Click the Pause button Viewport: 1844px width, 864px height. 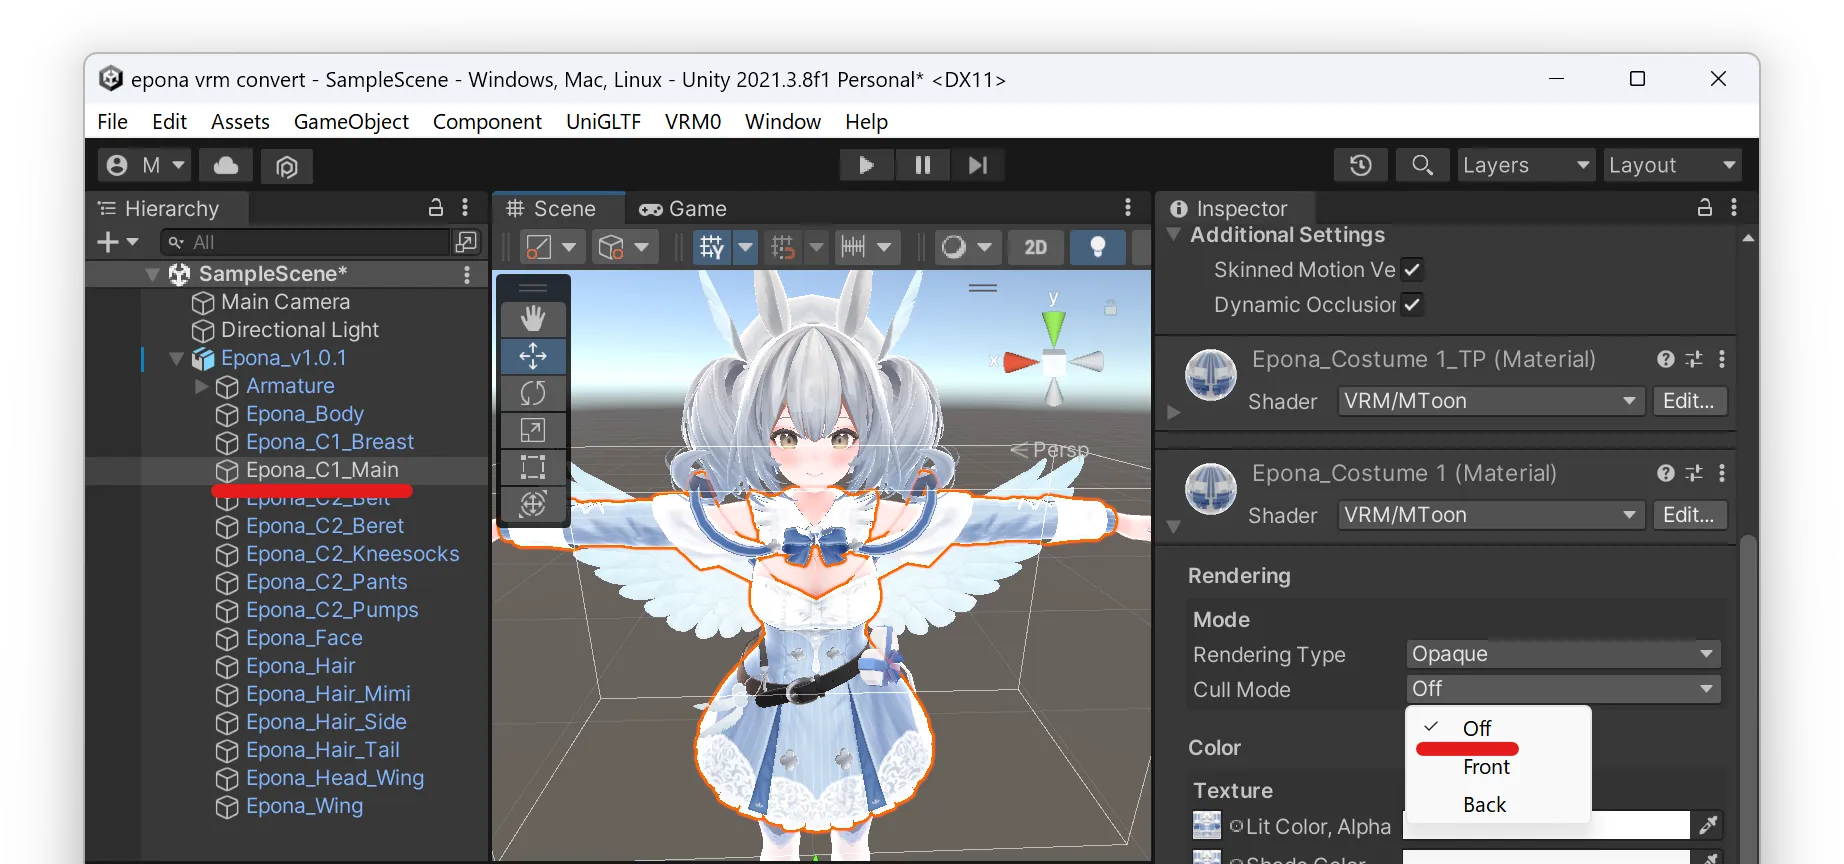(x=922, y=165)
